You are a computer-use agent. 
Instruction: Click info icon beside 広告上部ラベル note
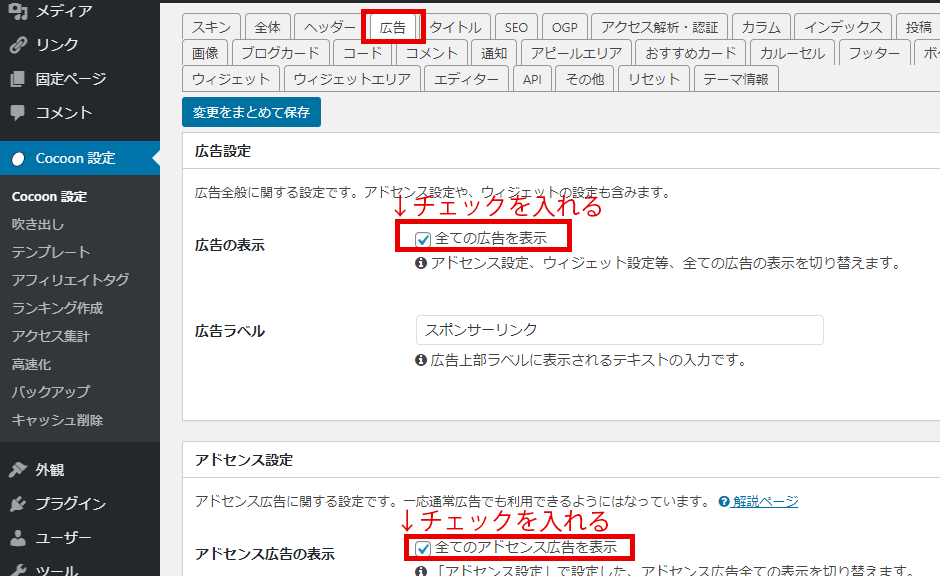[421, 360]
